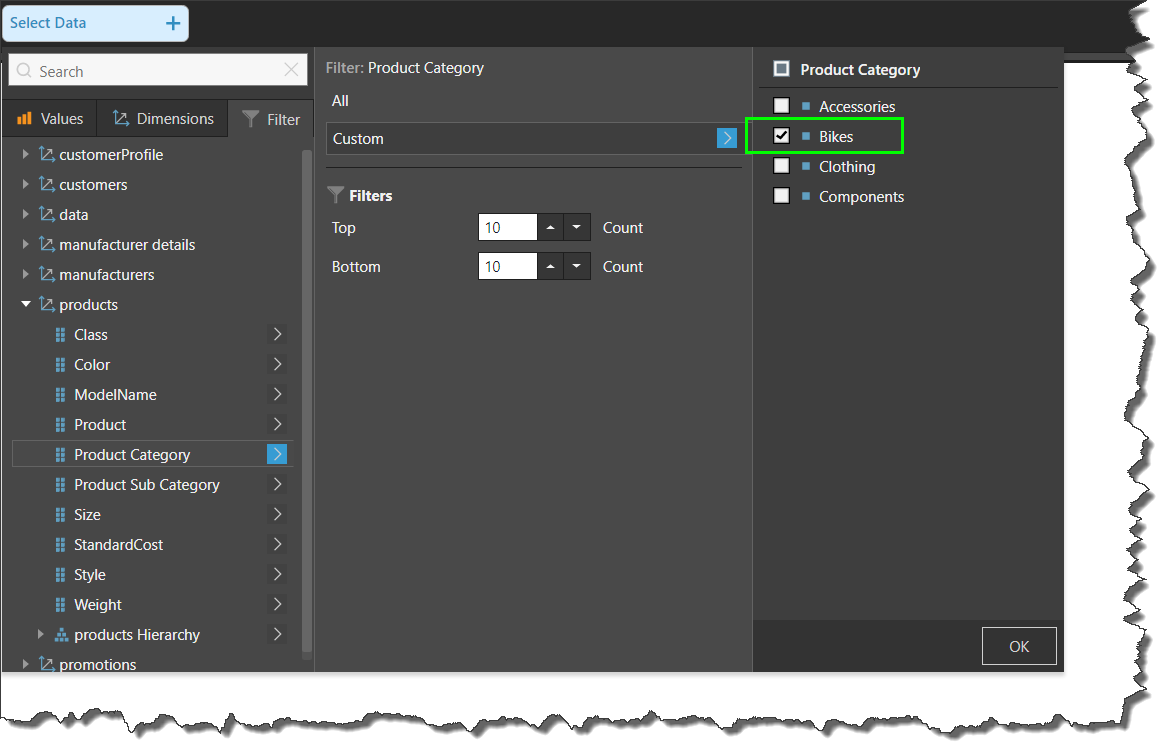The height and width of the screenshot is (755, 1170).
Task: Click the Select Data button
Action: pos(96,23)
